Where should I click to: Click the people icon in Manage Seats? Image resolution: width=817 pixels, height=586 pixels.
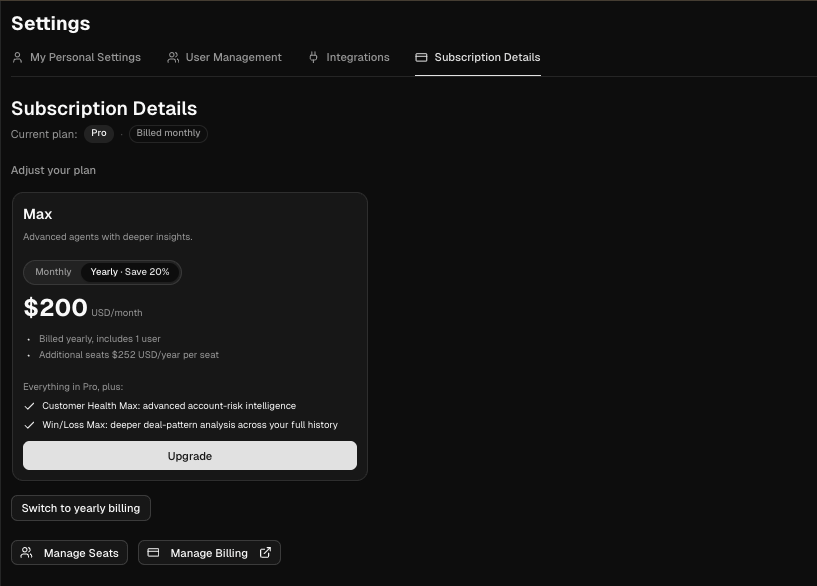tap(27, 553)
